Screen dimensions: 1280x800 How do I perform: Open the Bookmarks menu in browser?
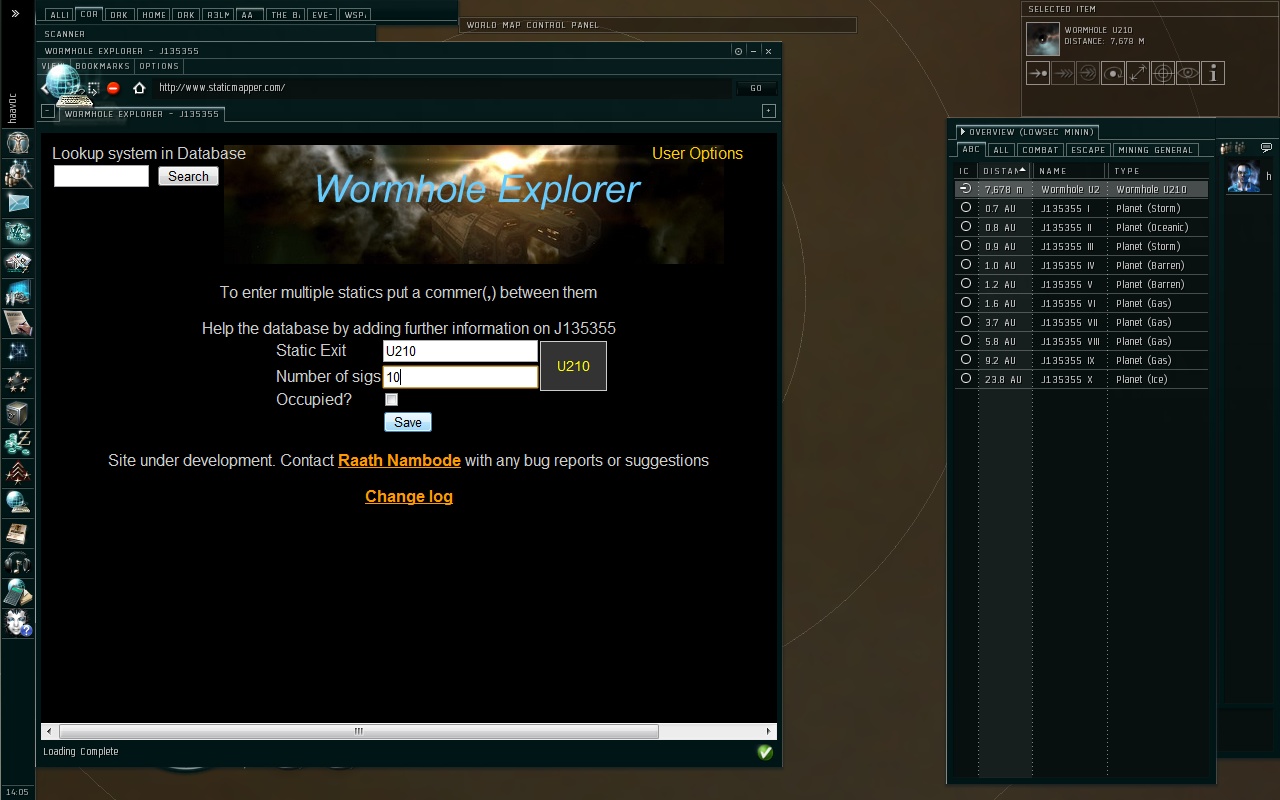click(102, 66)
